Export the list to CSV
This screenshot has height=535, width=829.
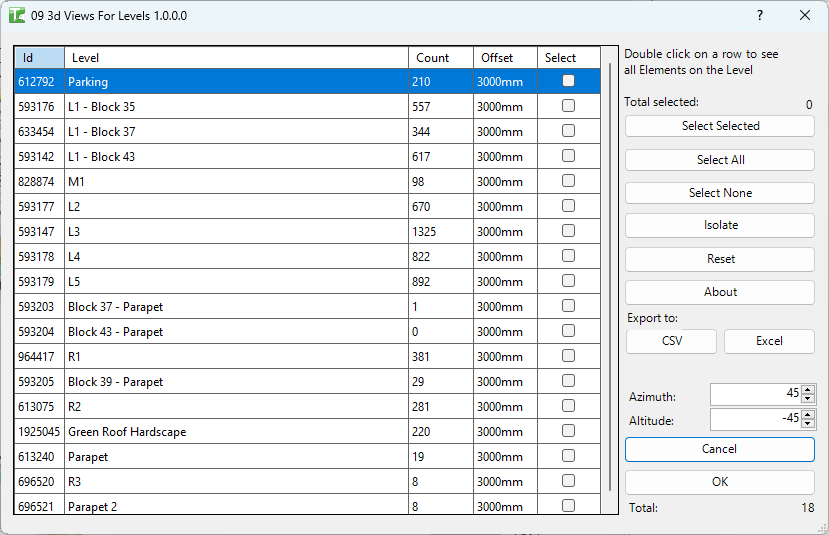[x=671, y=341]
